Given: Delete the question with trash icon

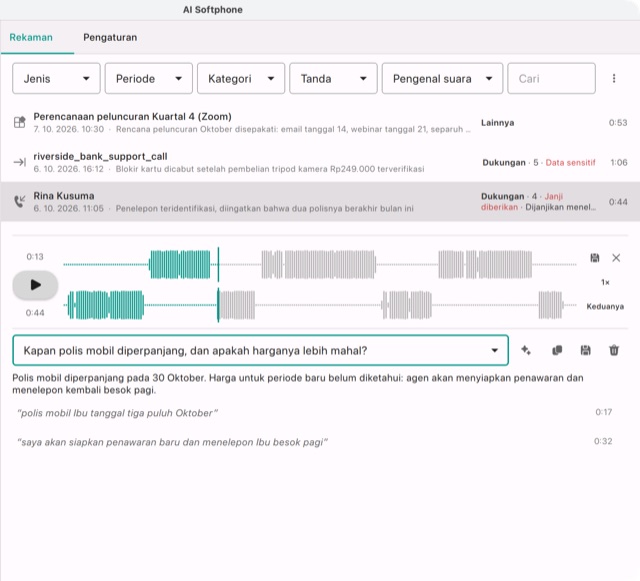Looking at the screenshot, I should pyautogui.click(x=614, y=350).
